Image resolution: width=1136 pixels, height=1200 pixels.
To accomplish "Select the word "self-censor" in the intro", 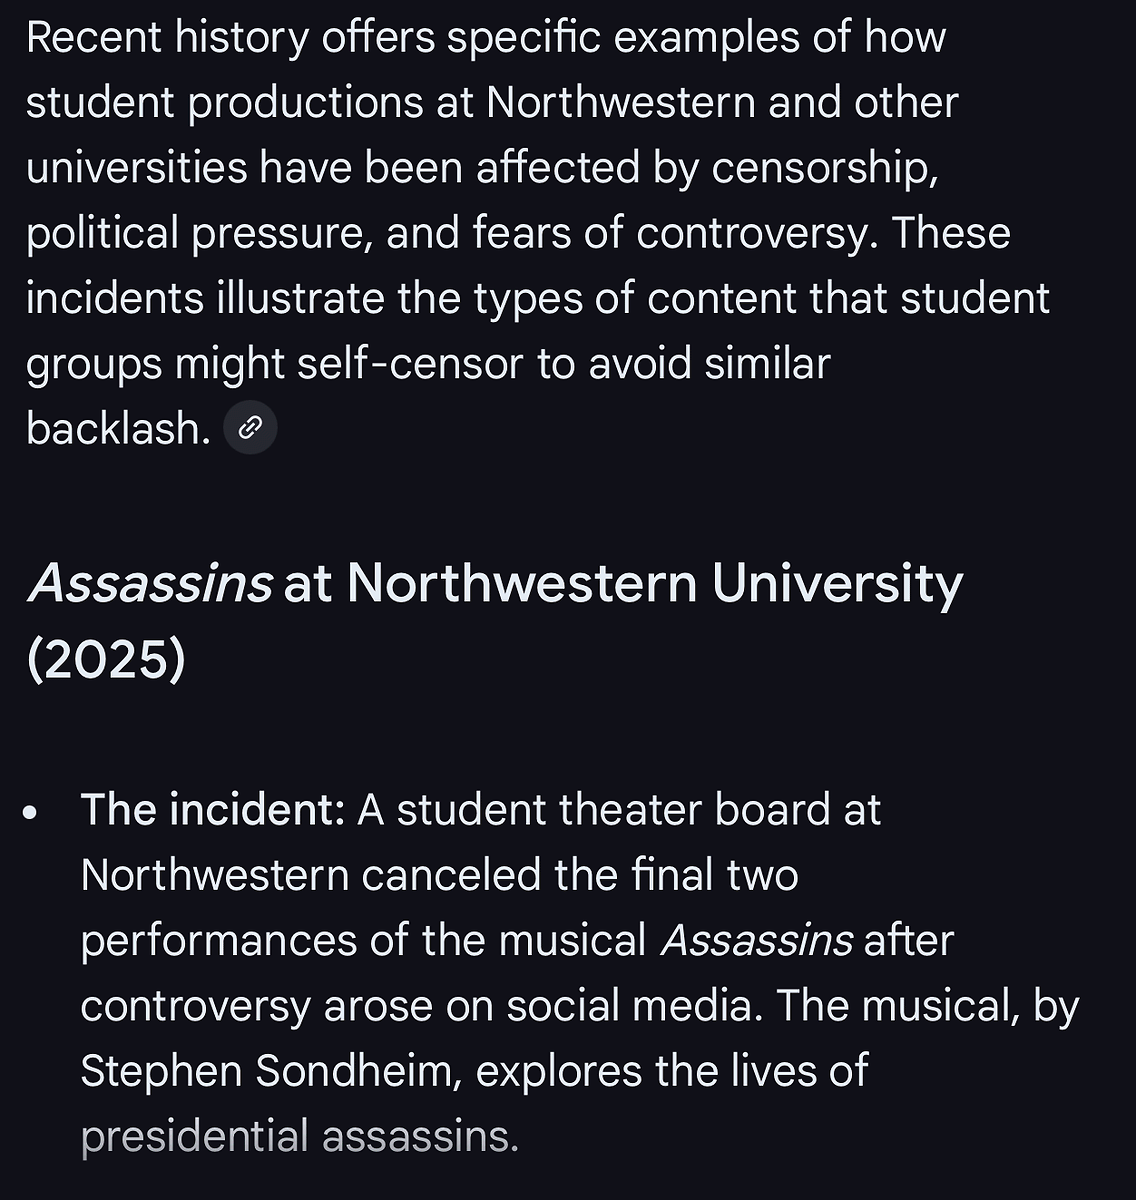I will click(410, 363).
